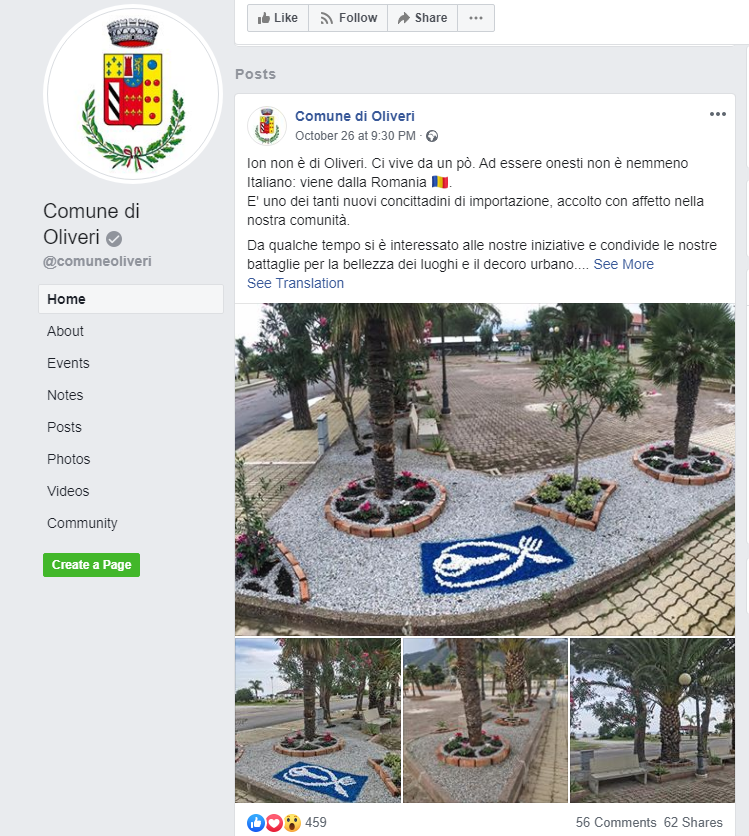The width and height of the screenshot is (749, 836).
Task: Open the large Comune di Oliveri crest
Action: tap(133, 94)
